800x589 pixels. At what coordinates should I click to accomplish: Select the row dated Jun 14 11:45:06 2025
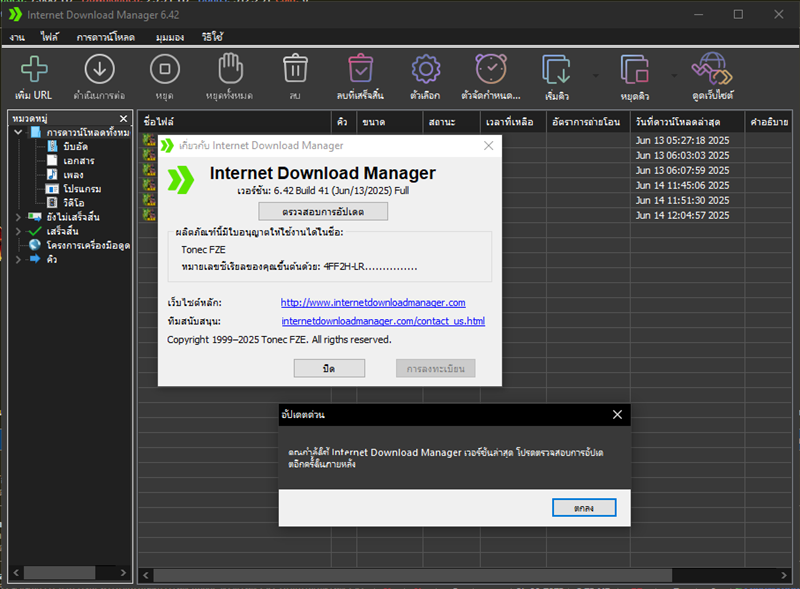[682, 185]
